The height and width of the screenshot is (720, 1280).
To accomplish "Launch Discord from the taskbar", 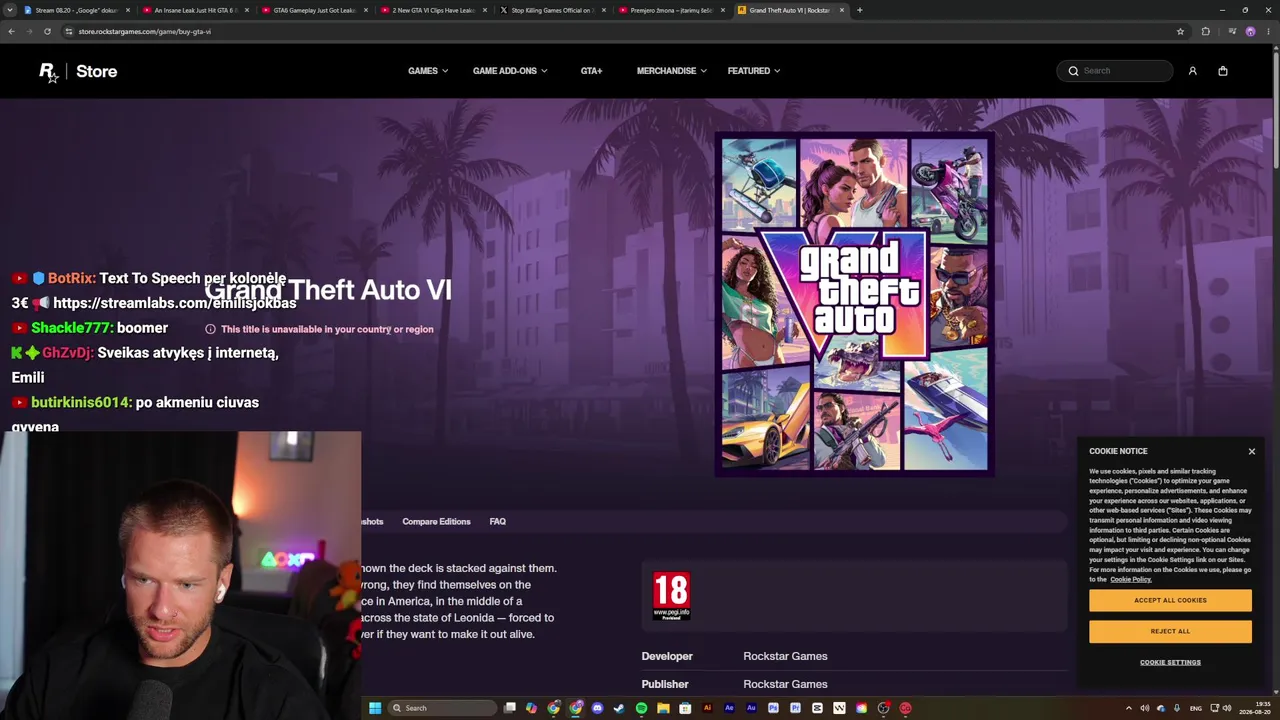I will pos(597,708).
